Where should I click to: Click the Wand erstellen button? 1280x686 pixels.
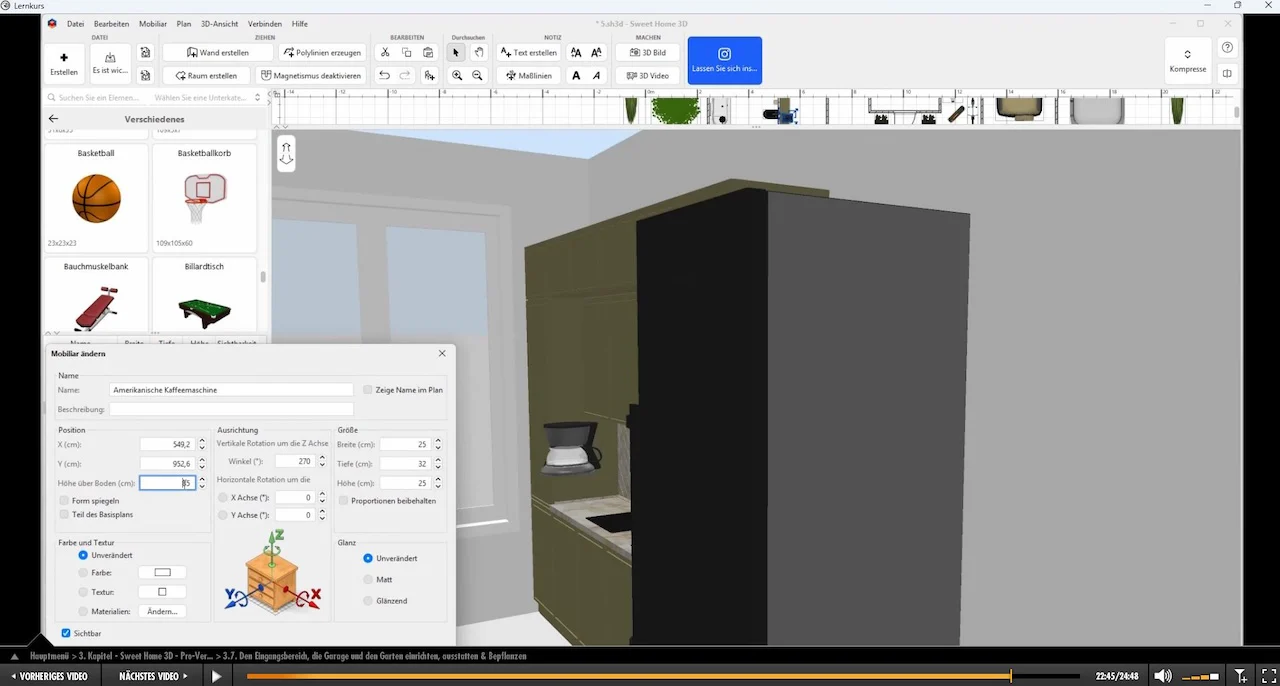218,53
